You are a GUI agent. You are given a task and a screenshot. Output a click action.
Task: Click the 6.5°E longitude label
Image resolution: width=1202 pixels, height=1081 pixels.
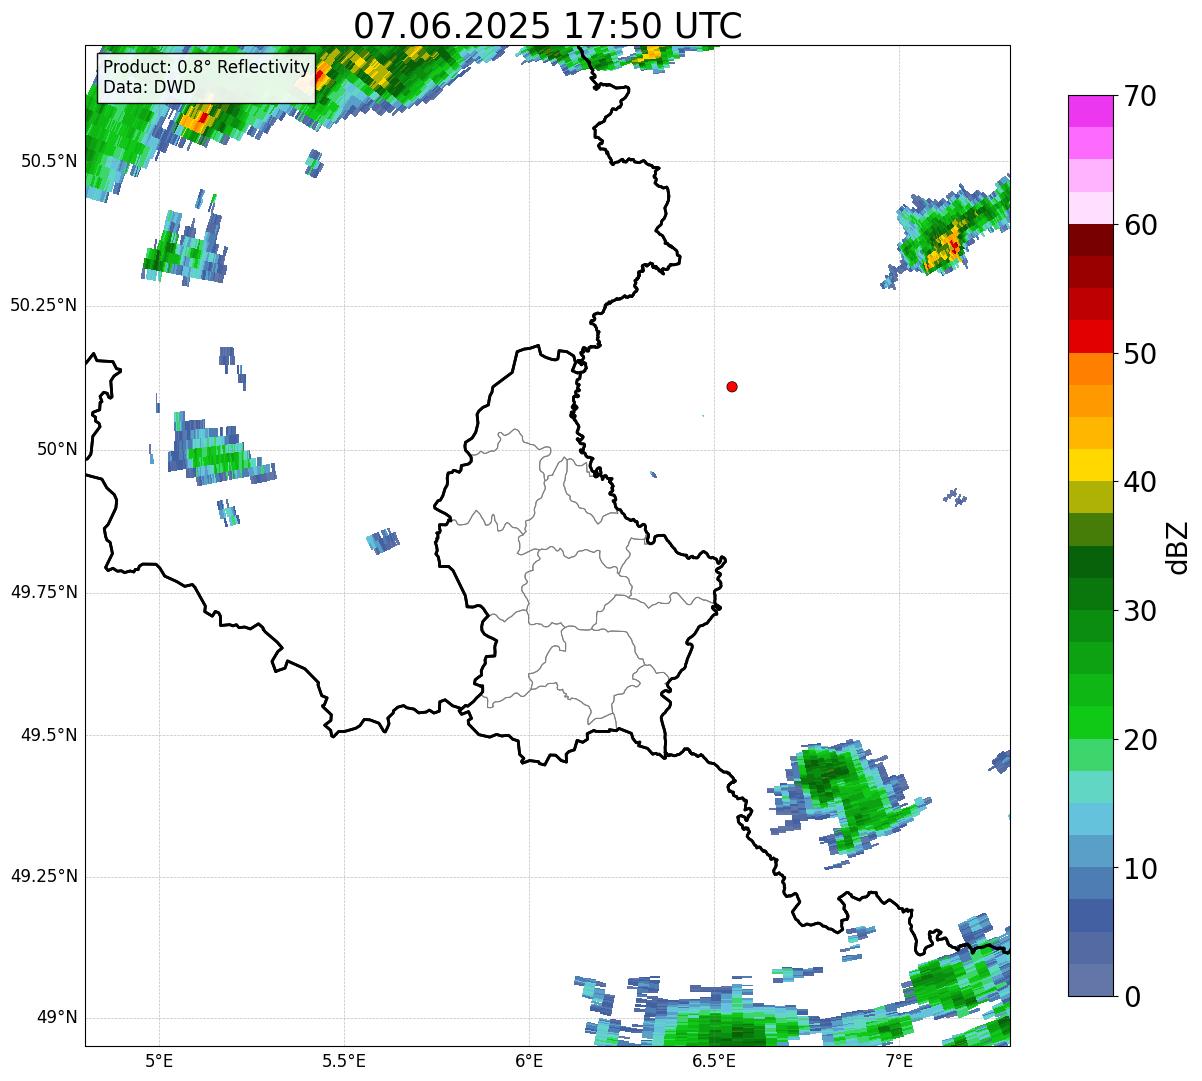point(714,1060)
